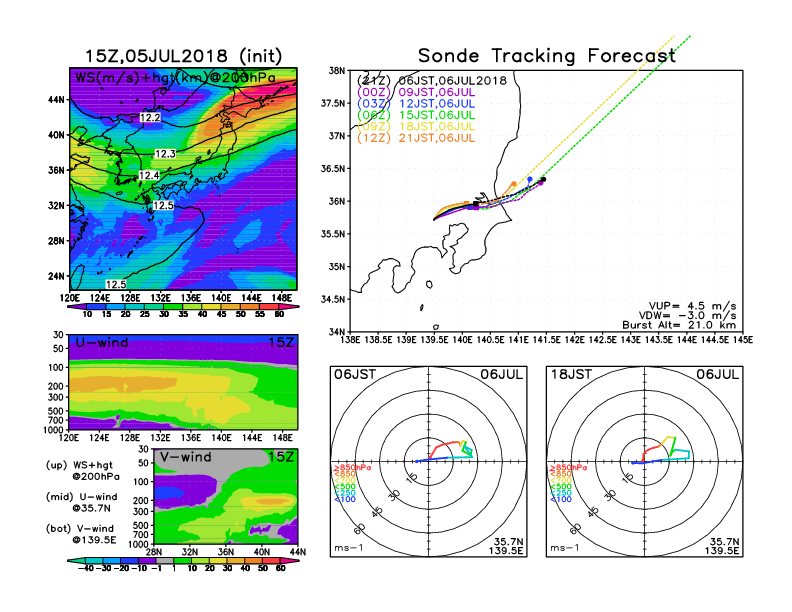Click the '(up) WS+hgt @200hPa' caption
792x612 pixels.
coord(83,470)
